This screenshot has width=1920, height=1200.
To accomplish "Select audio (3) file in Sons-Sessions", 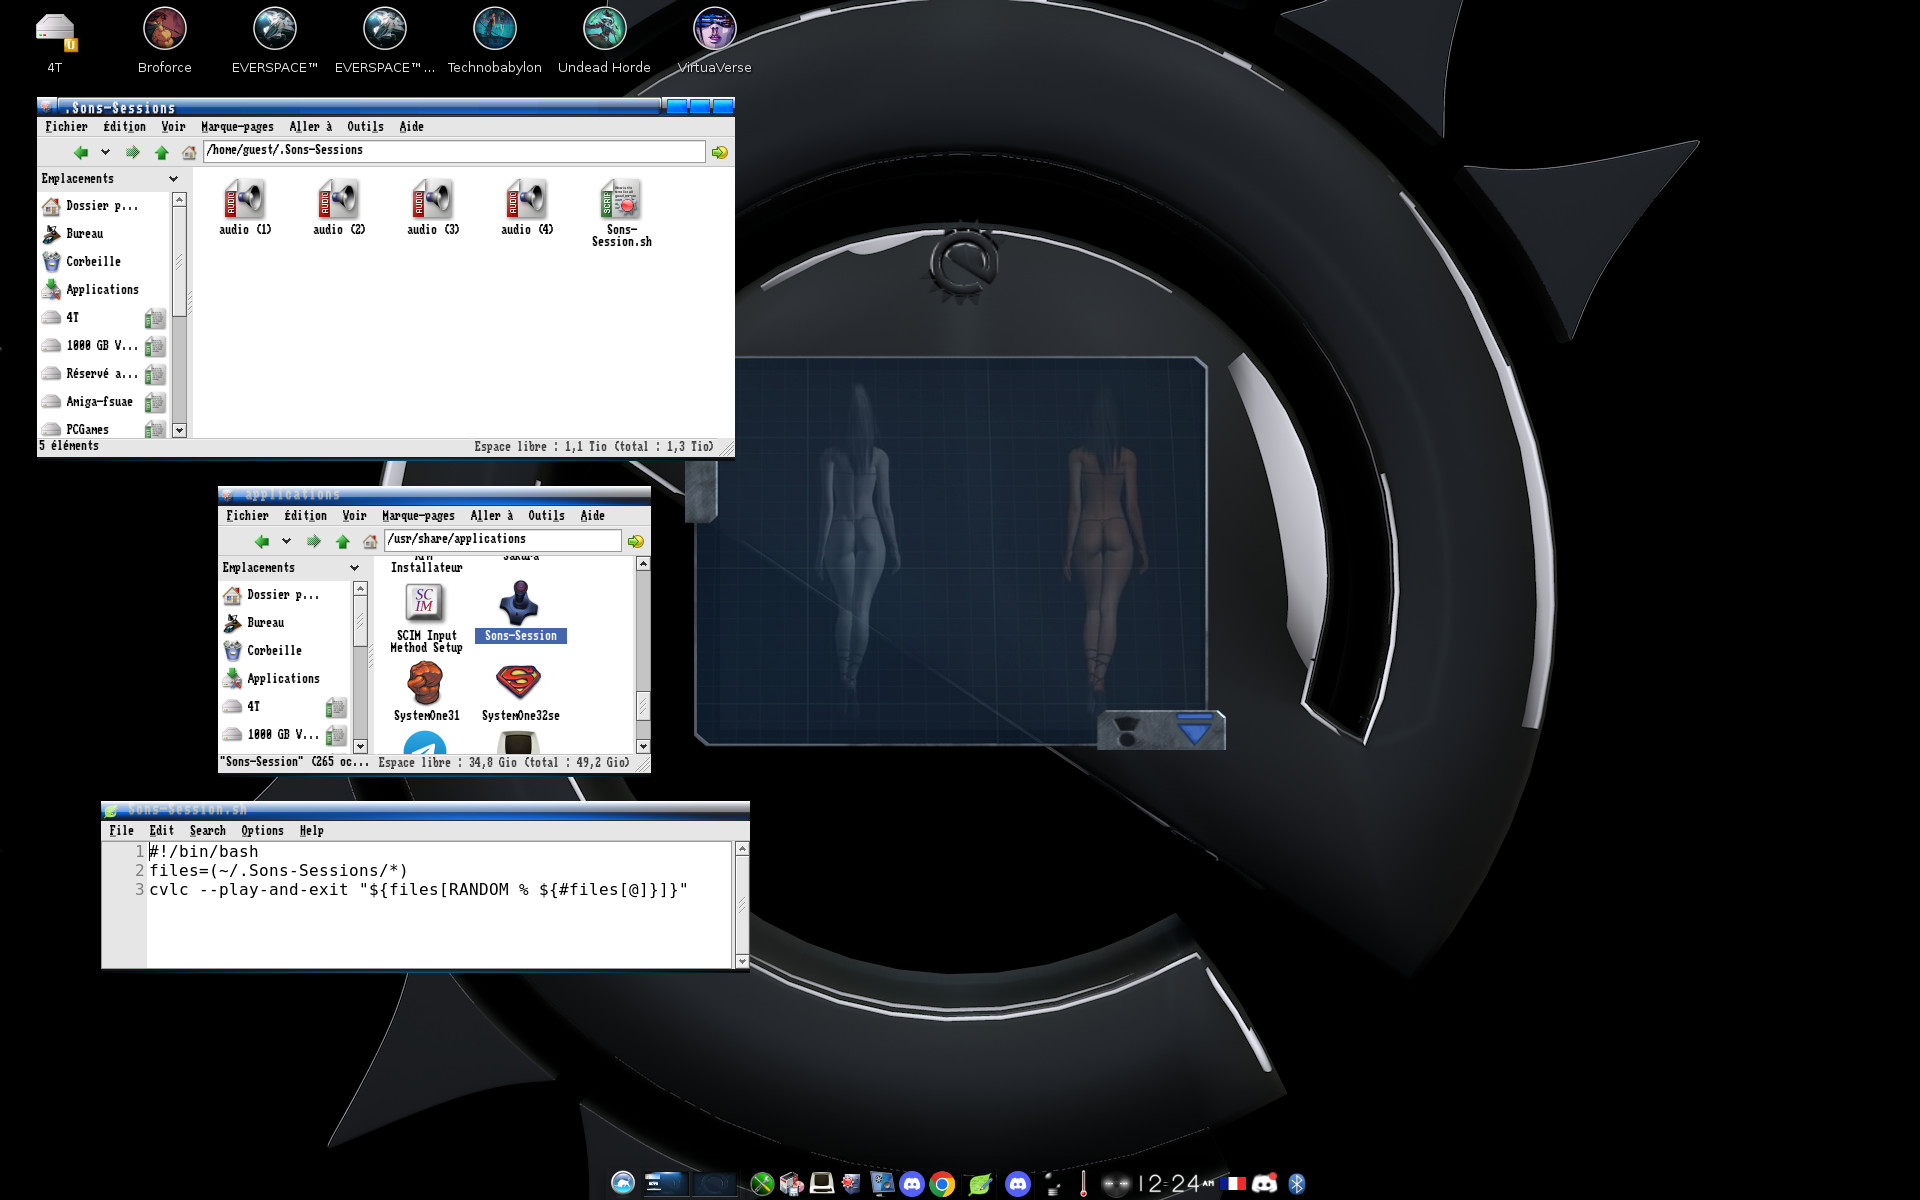I will (x=433, y=207).
